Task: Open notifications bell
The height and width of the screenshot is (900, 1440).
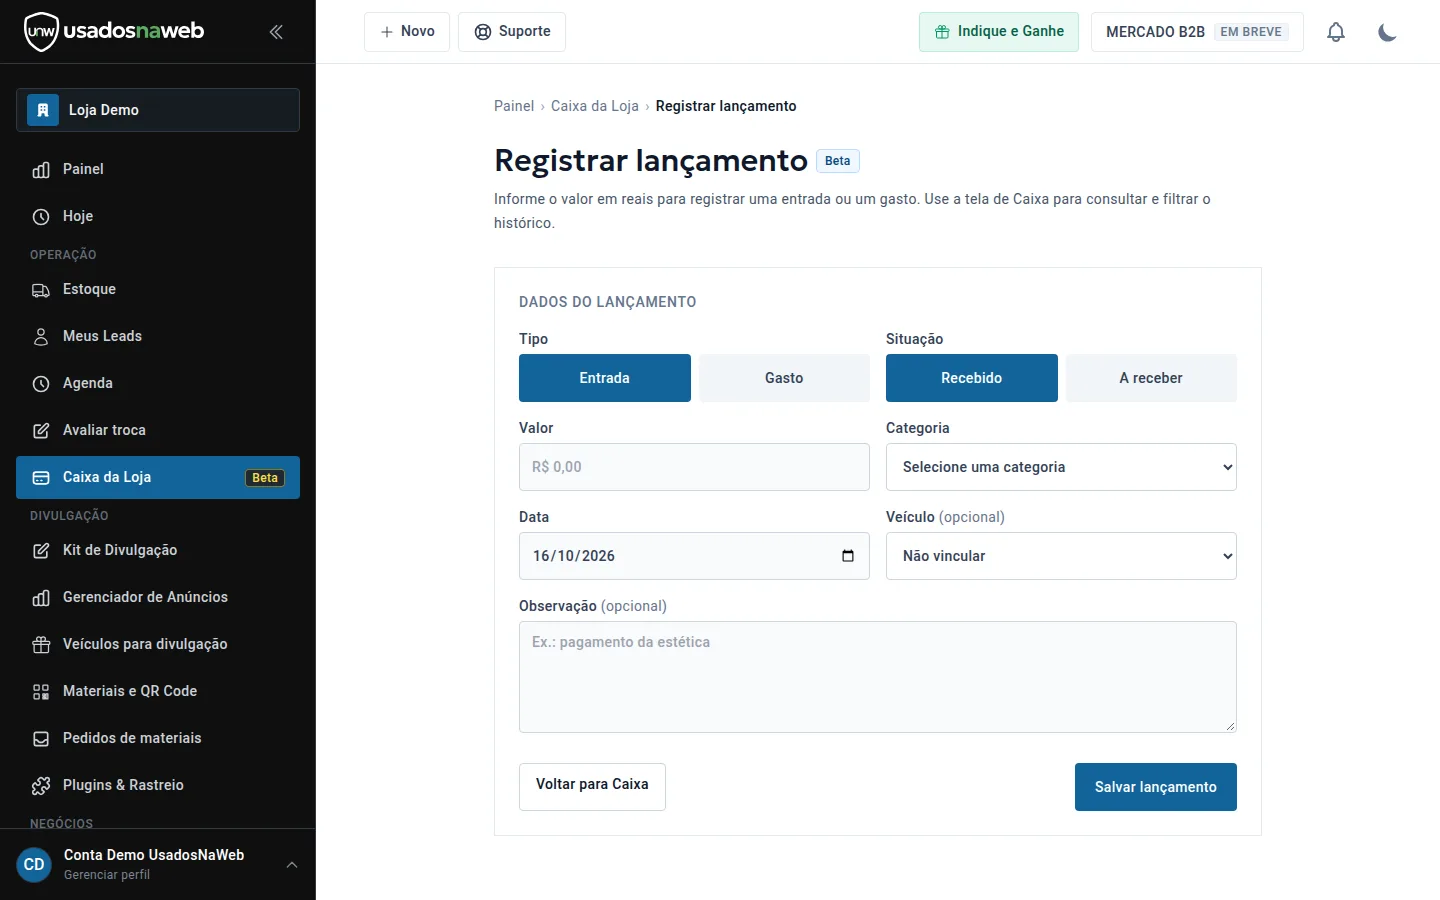Action: pyautogui.click(x=1336, y=32)
